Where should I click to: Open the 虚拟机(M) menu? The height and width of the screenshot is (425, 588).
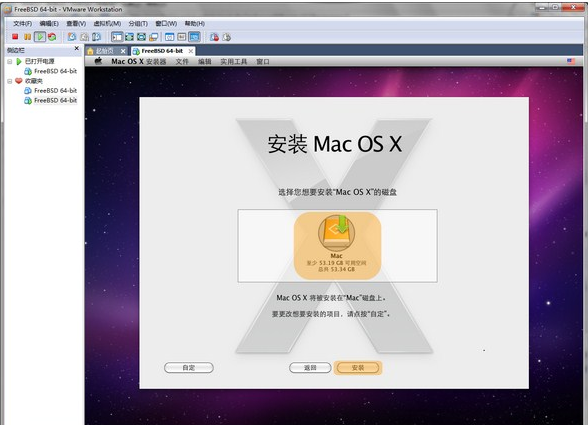[107, 23]
